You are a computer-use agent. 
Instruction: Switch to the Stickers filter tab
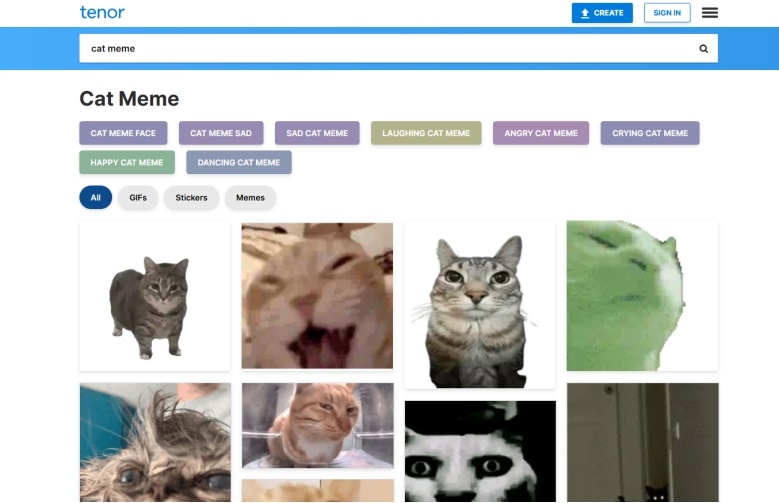(191, 198)
